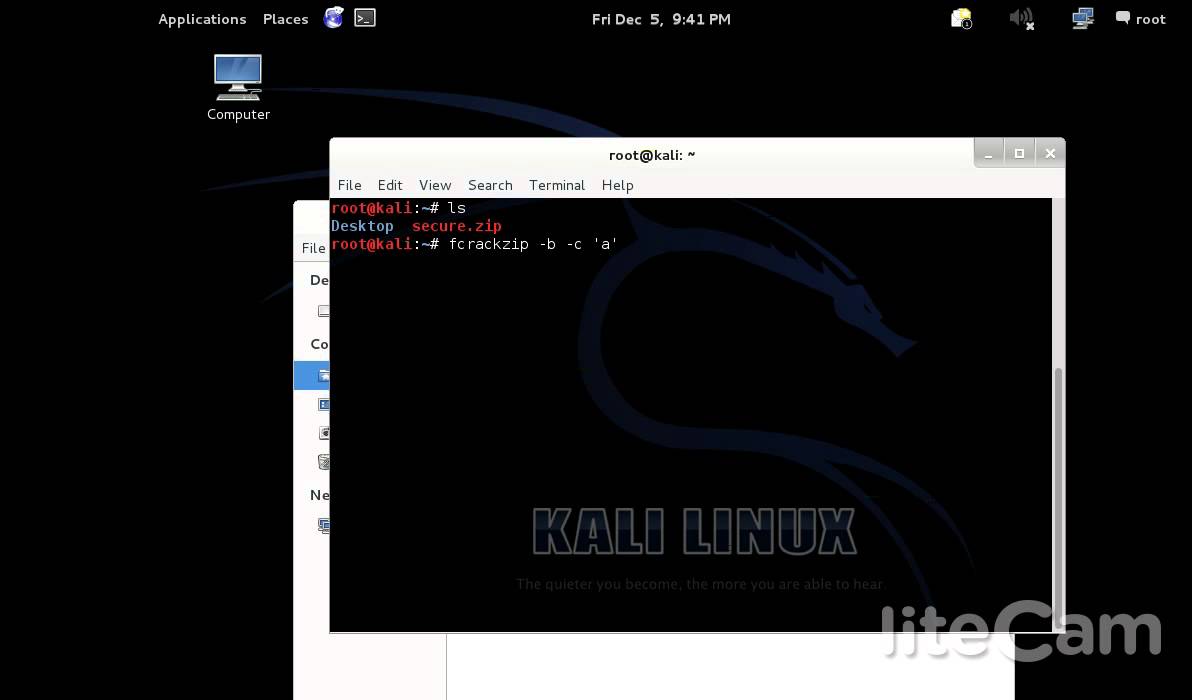Open the terminal Search menu
Viewport: 1192px width, 700px height.
coord(490,185)
